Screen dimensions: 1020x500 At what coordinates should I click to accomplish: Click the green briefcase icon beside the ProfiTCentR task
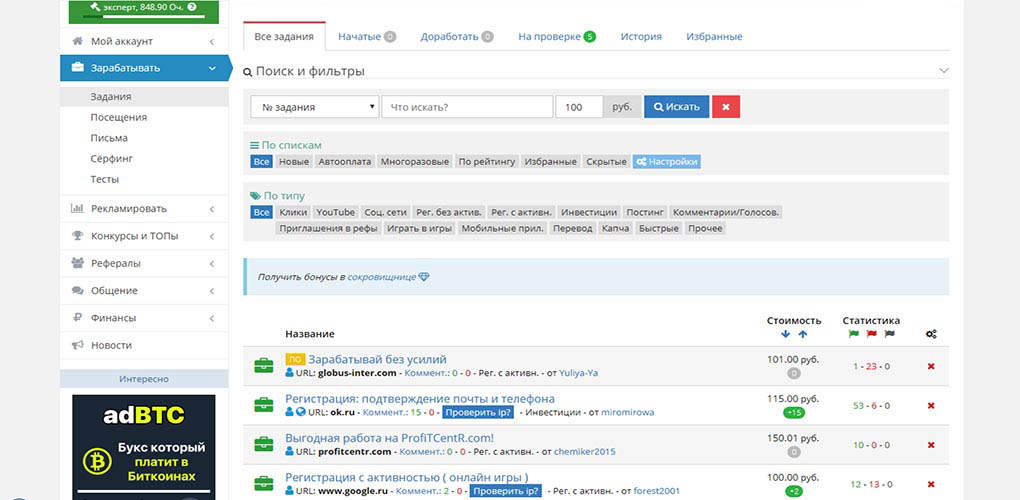263,445
